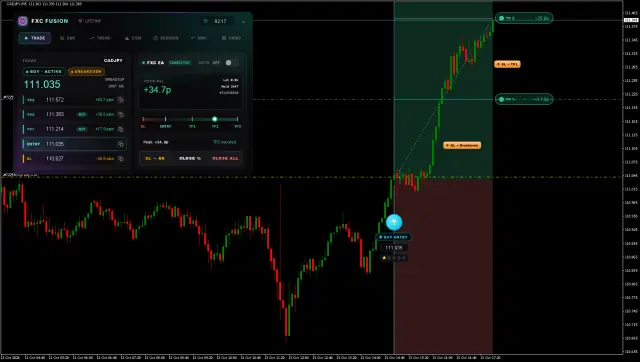Click the SL → BE button
Screen dimensions: 640x362
pyautogui.click(x=155, y=158)
